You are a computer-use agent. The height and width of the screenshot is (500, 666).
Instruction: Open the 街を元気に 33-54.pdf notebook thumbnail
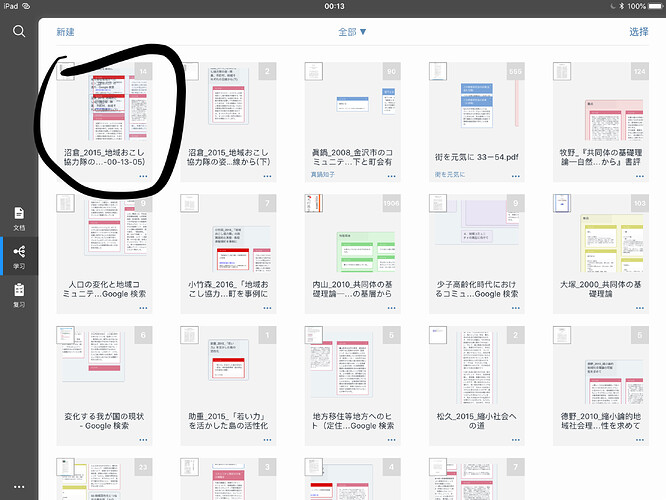[477, 102]
